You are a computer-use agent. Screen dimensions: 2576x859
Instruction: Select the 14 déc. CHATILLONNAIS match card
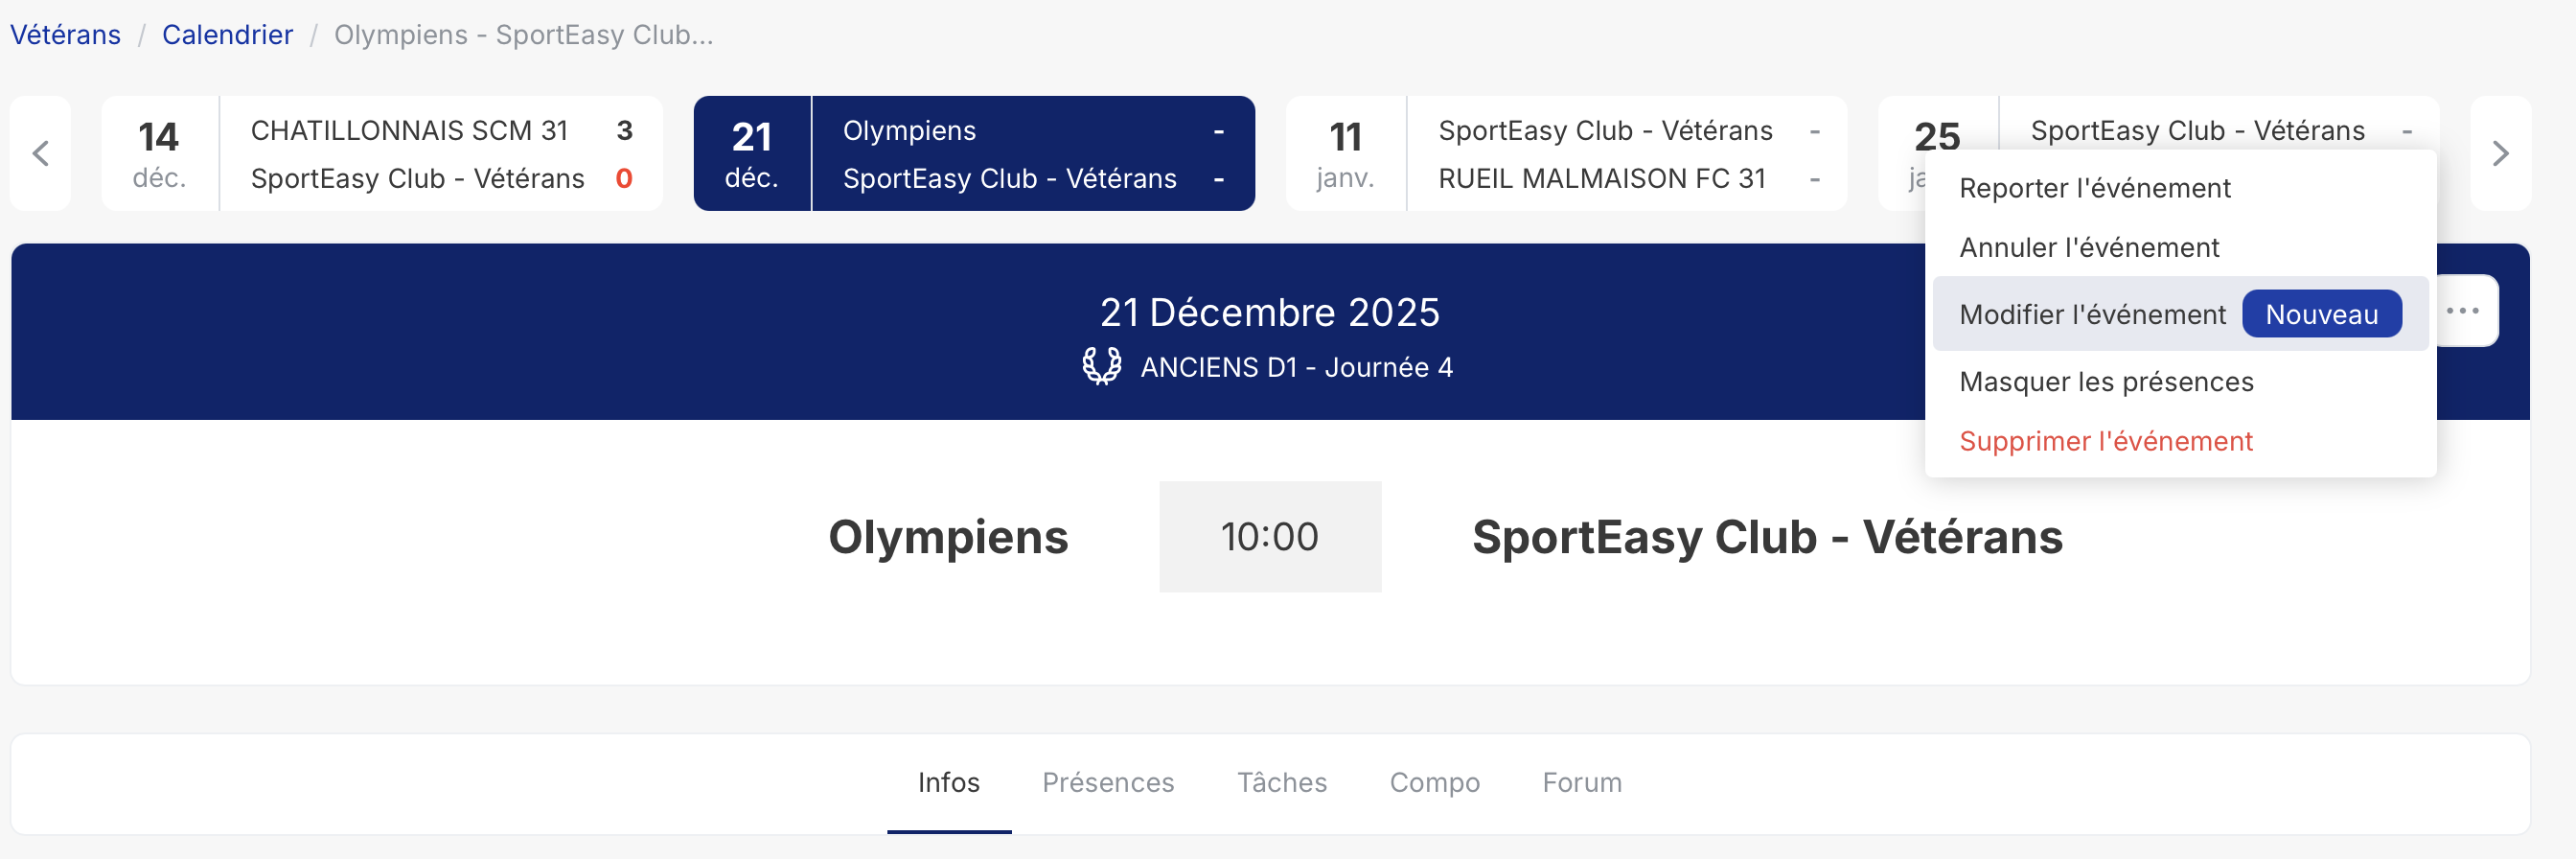click(382, 154)
